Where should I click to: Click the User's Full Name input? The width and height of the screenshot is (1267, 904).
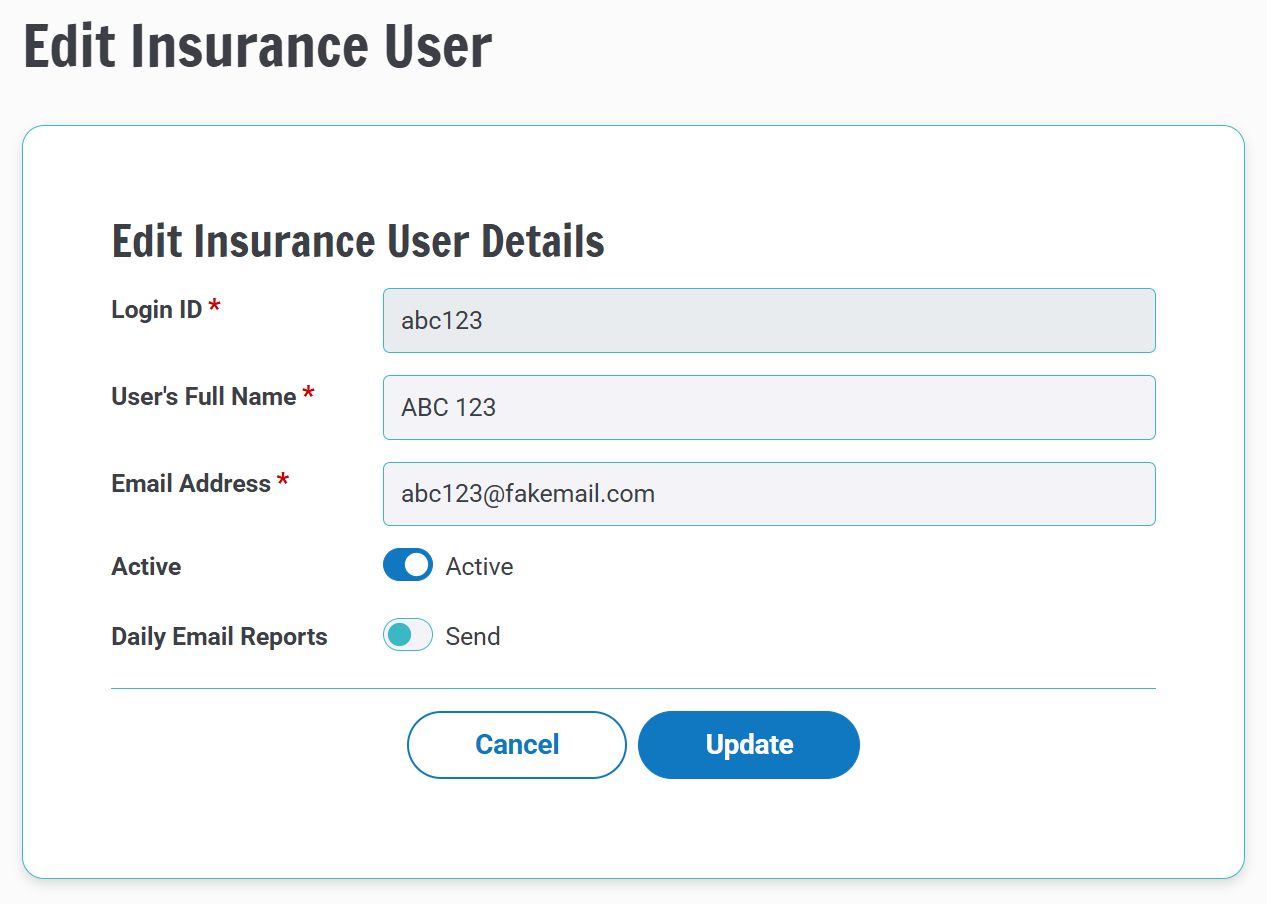tap(768, 407)
